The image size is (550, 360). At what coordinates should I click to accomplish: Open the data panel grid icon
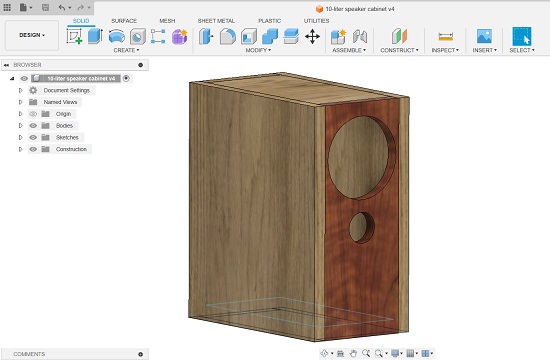(7, 7)
